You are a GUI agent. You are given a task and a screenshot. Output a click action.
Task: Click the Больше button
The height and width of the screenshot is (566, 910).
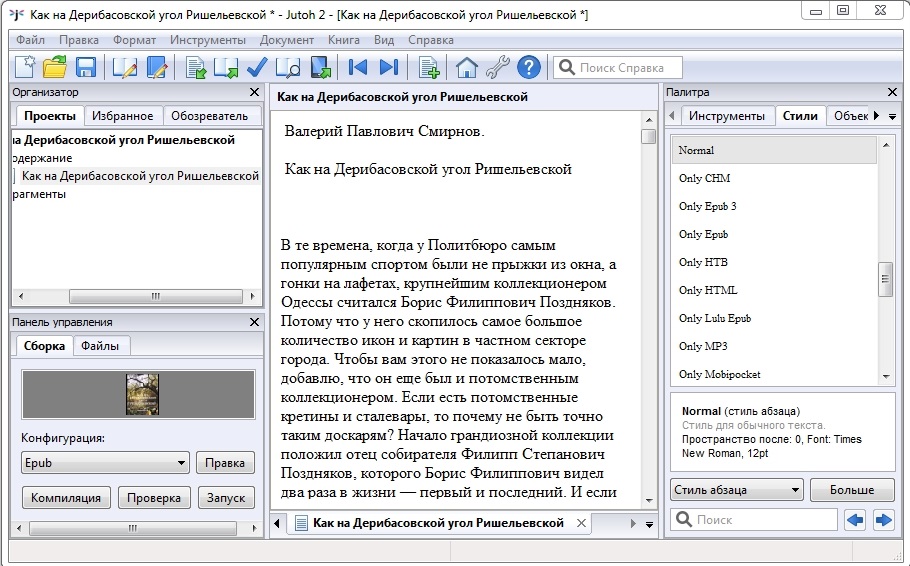851,490
